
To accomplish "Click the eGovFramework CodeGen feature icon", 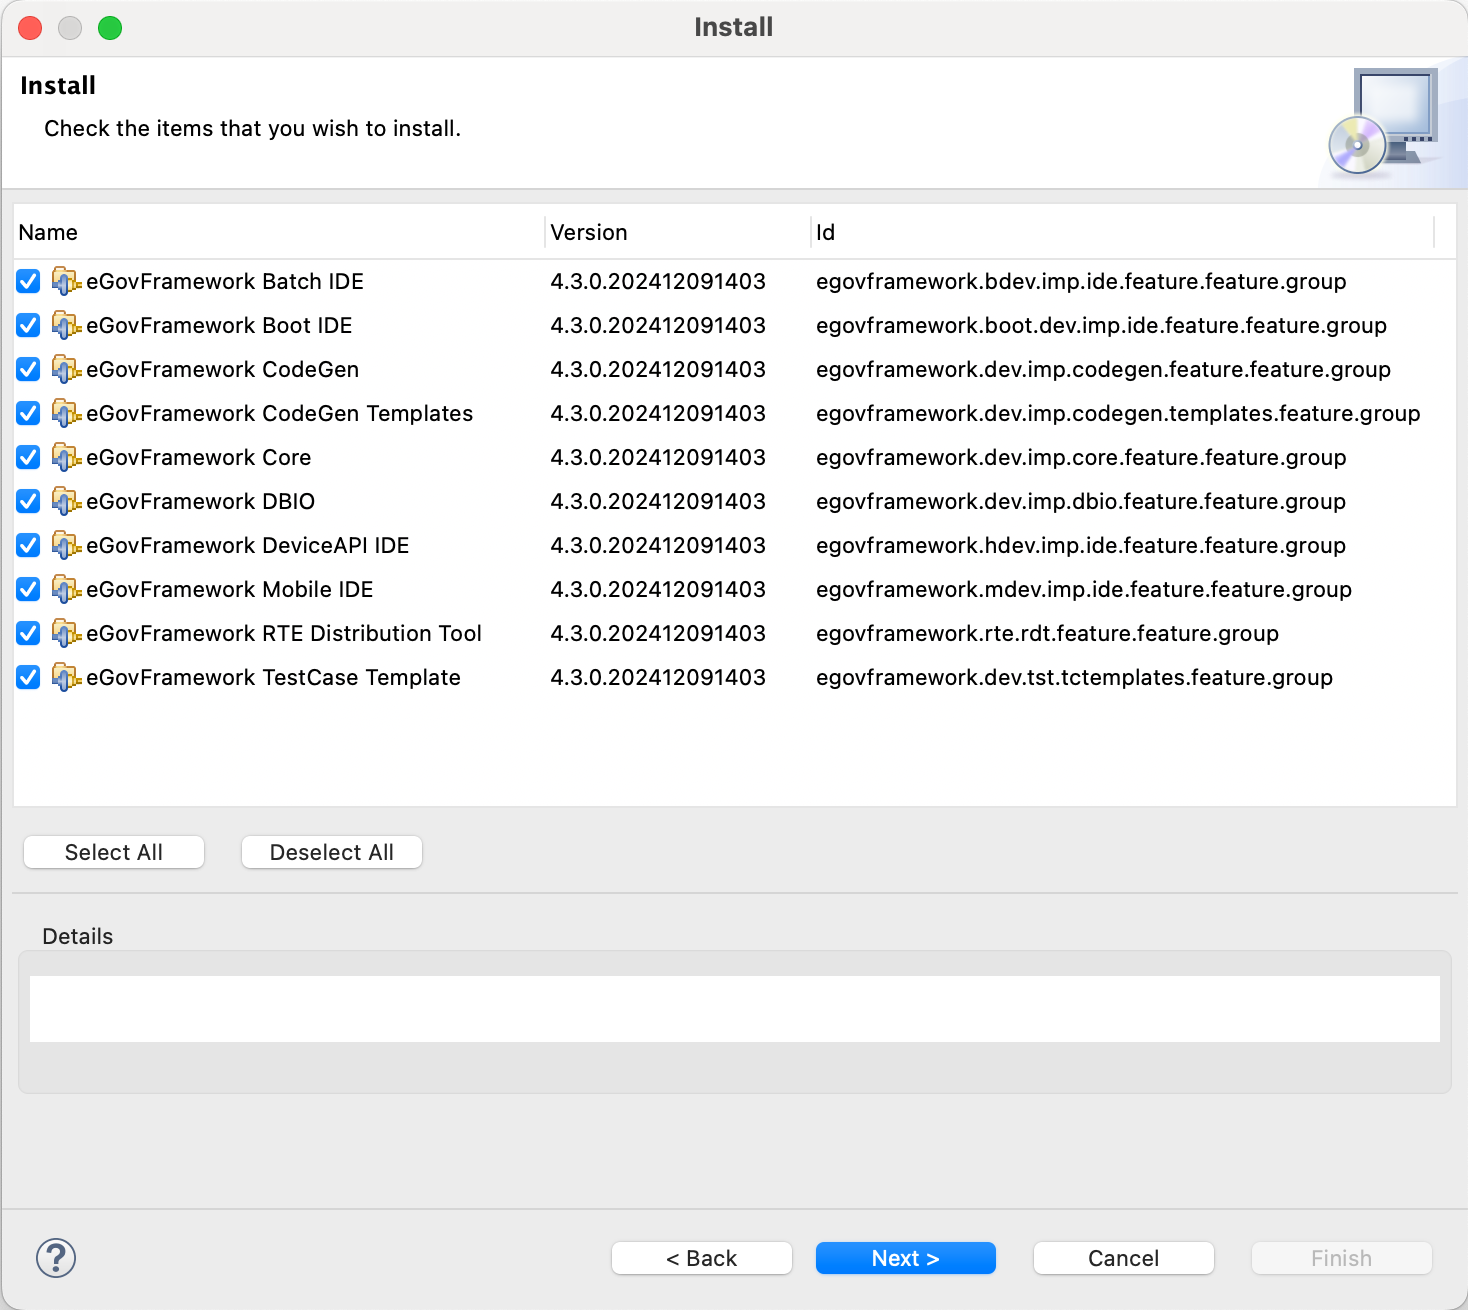I will coord(66,370).
